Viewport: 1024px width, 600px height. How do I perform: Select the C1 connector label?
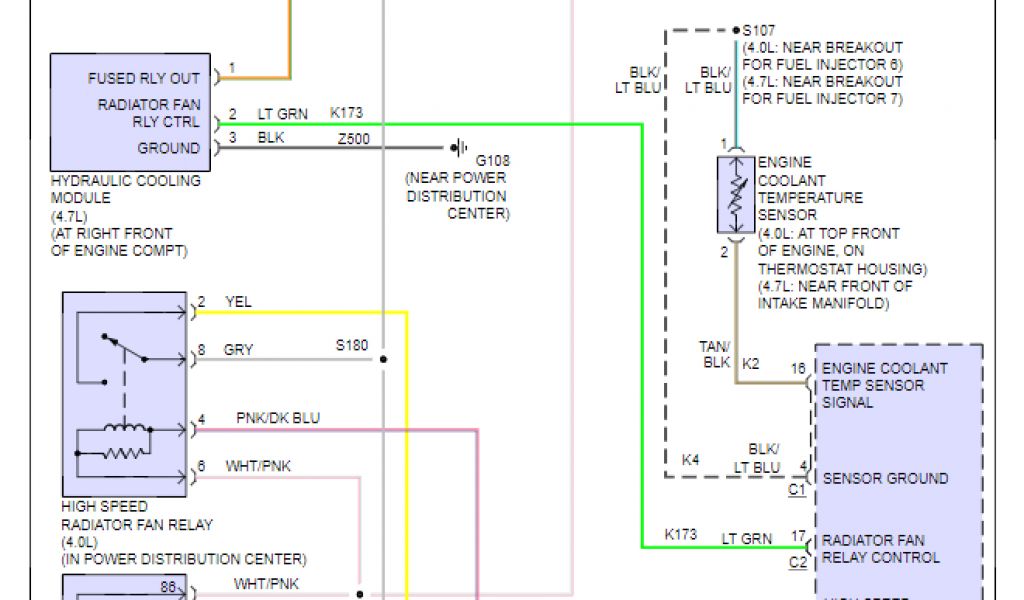[x=797, y=490]
